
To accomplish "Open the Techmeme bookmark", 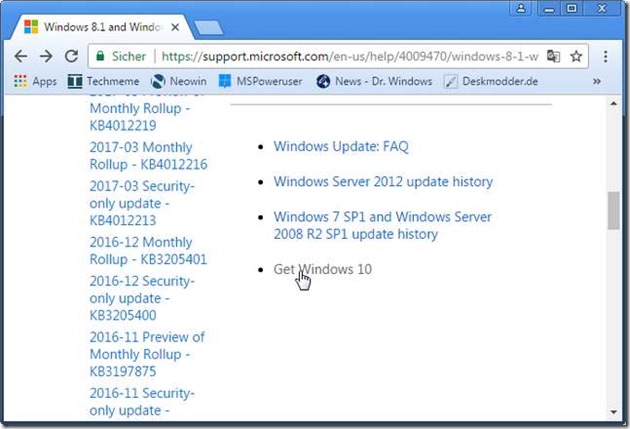I will 103,81.
